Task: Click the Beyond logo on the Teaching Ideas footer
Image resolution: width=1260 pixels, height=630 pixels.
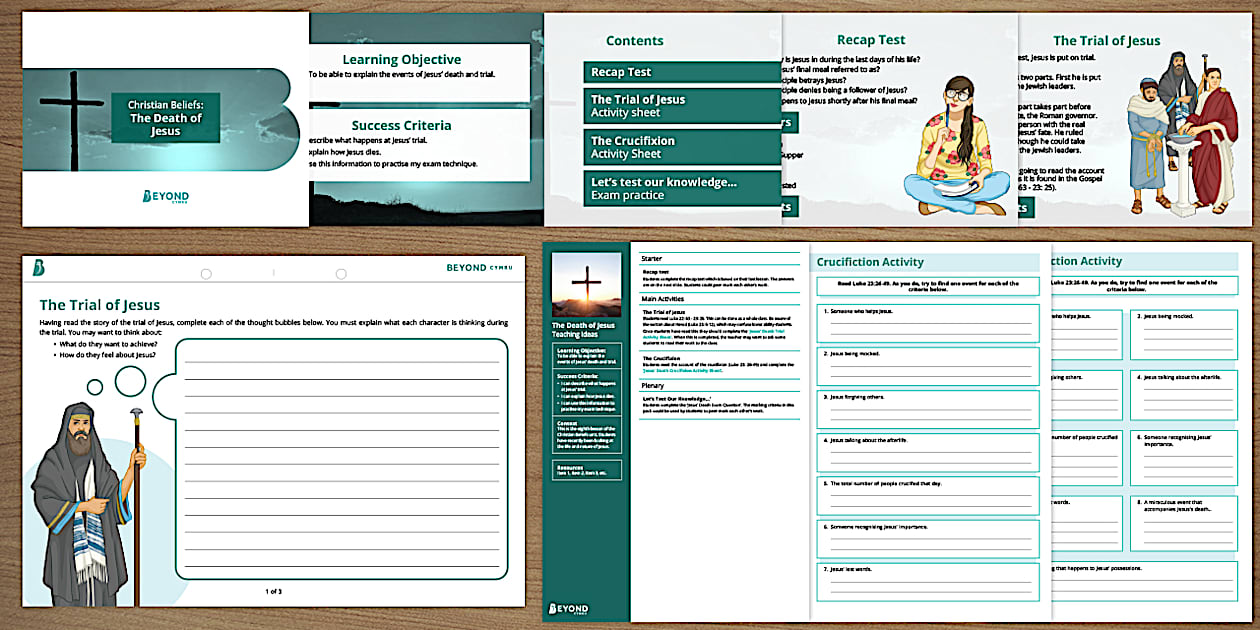Action: tap(568, 608)
